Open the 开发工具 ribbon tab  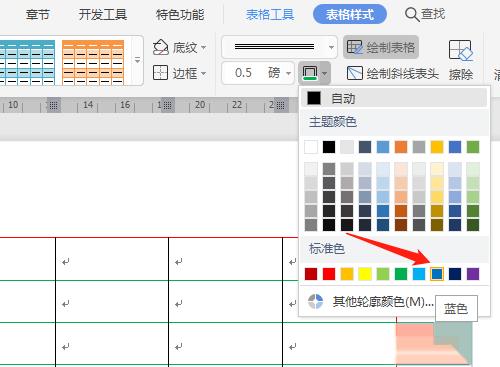point(103,15)
